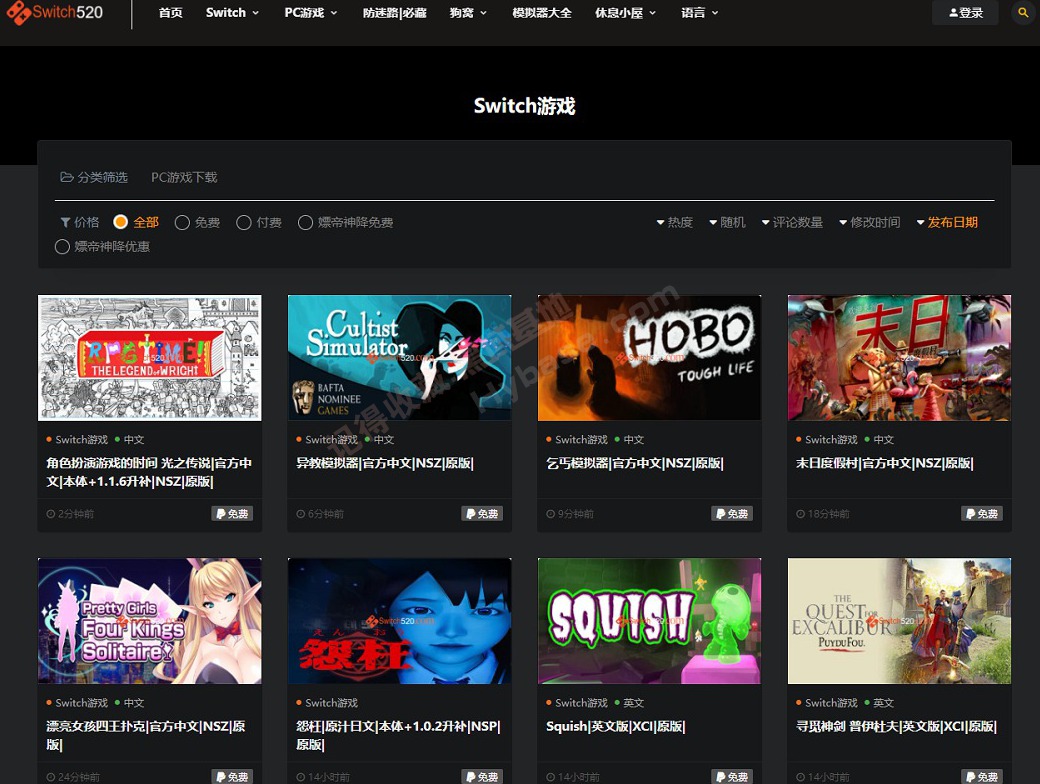Open 怨枉 horror game thumbnail

click(x=399, y=621)
